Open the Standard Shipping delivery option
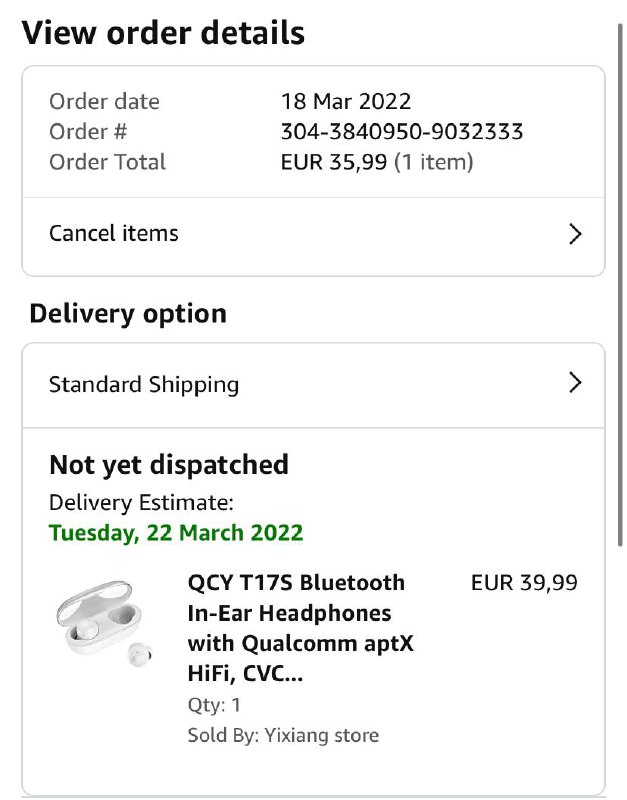The image size is (627, 800). [x=313, y=385]
